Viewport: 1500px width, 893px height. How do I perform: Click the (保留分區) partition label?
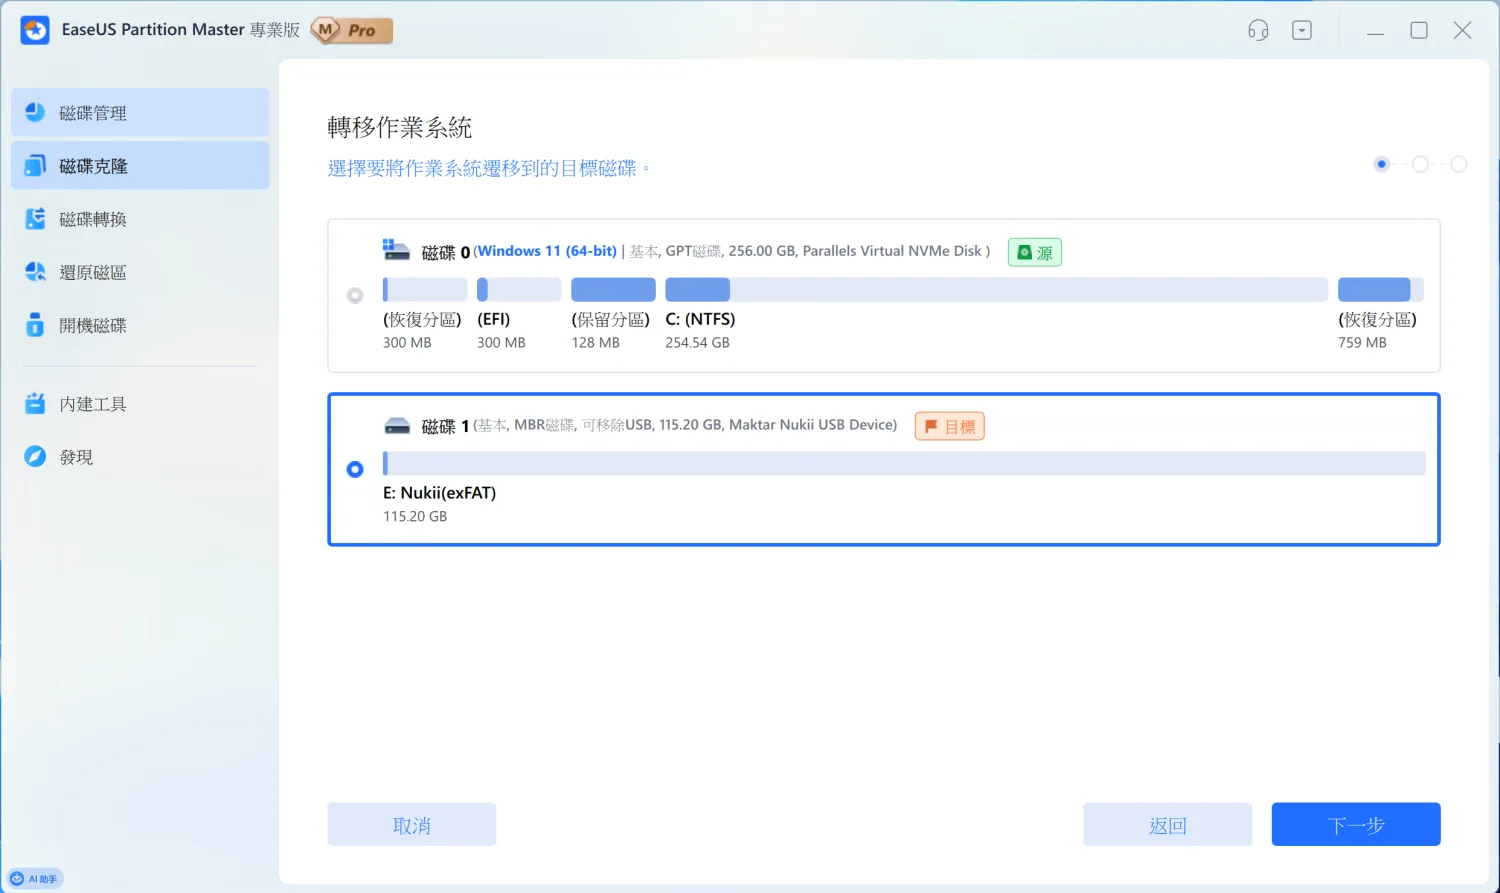coord(611,319)
